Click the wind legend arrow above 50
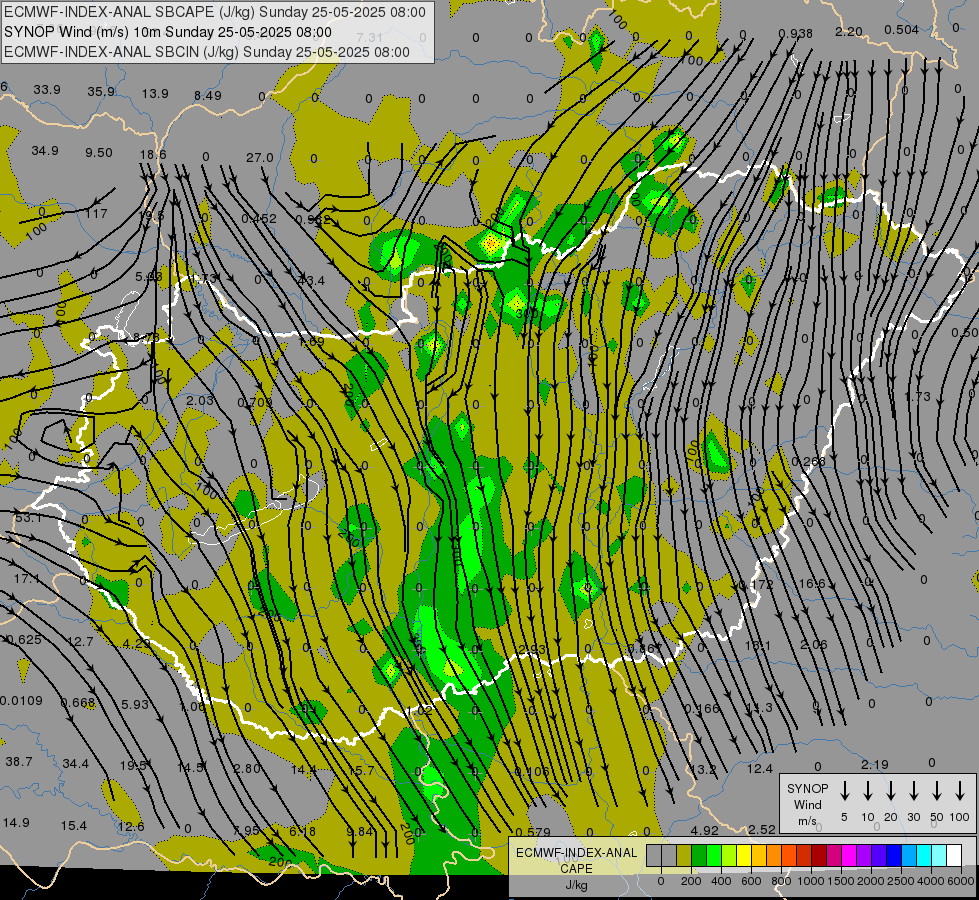979x900 pixels. pos(937,791)
